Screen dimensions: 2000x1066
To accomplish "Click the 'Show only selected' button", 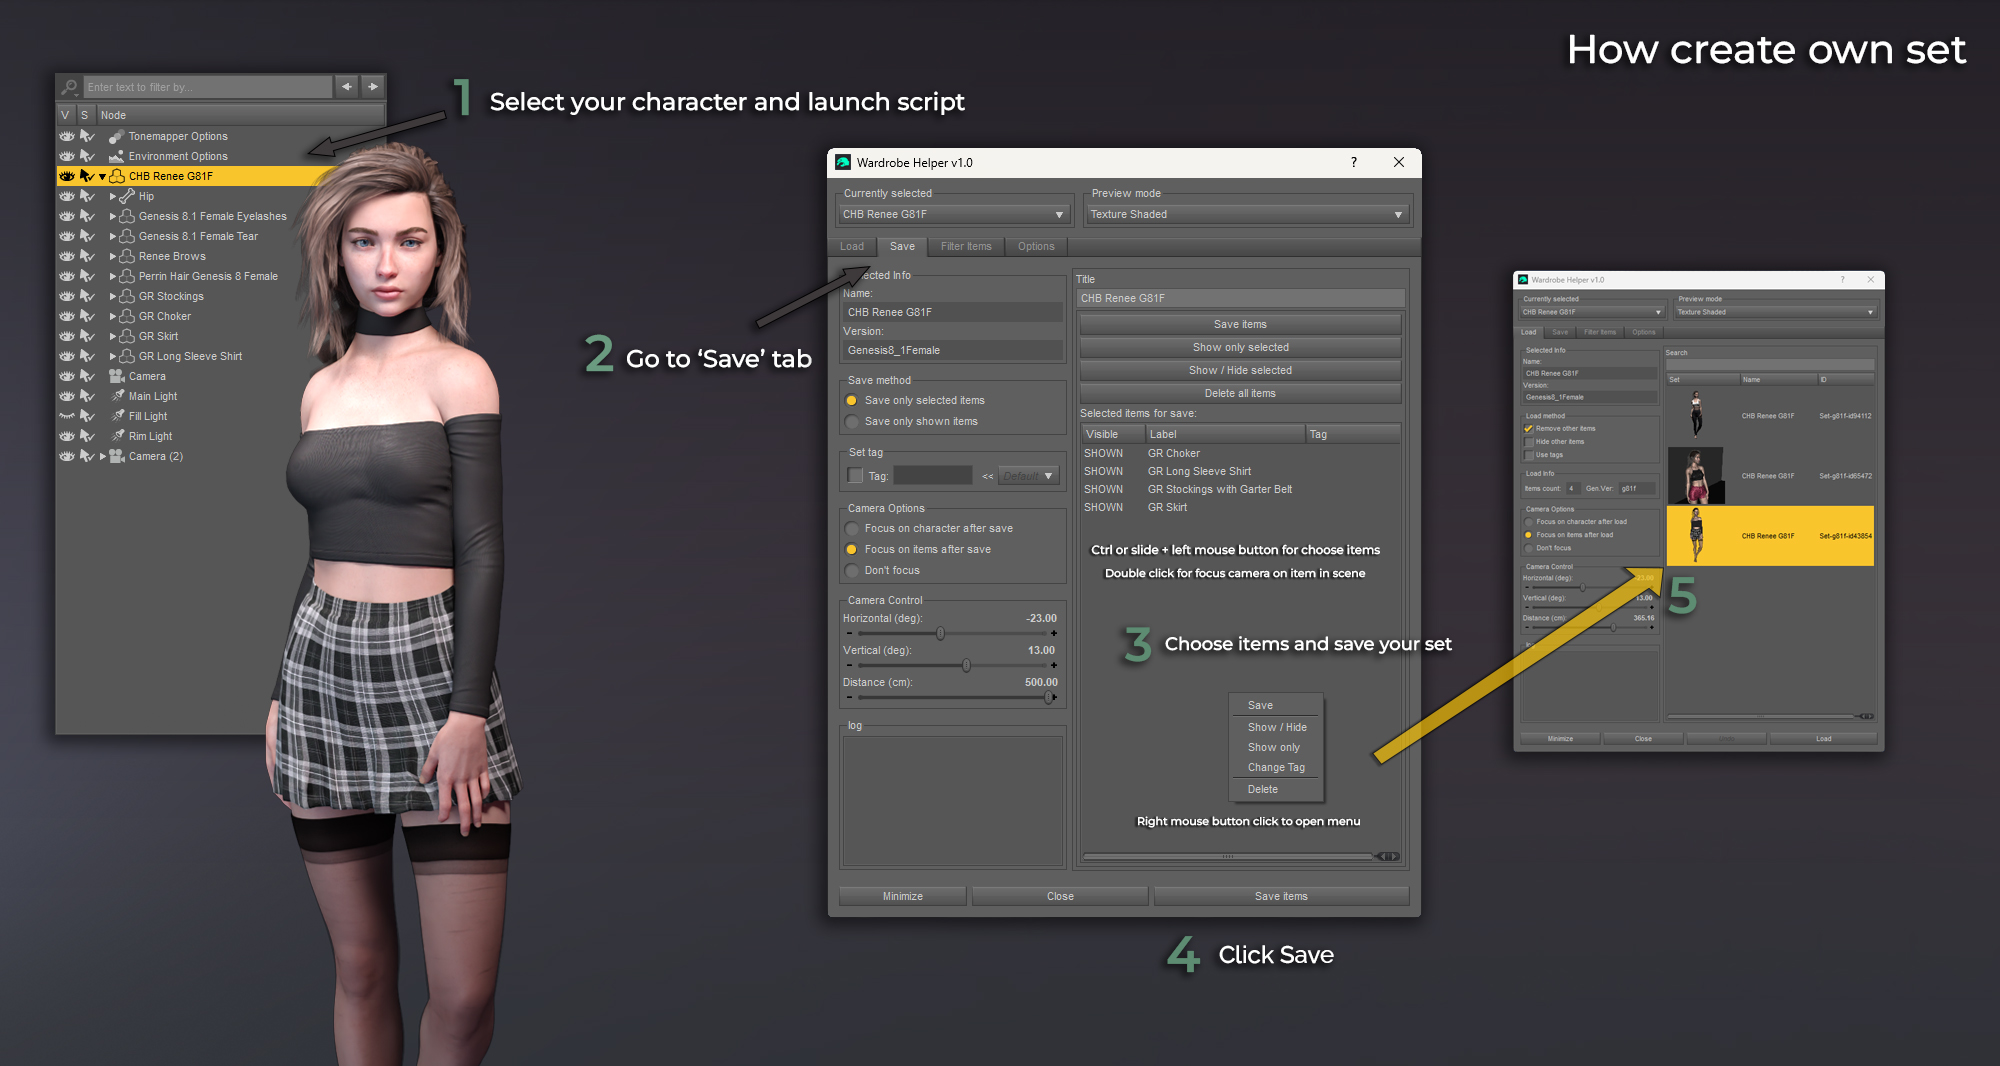I will click(x=1240, y=346).
